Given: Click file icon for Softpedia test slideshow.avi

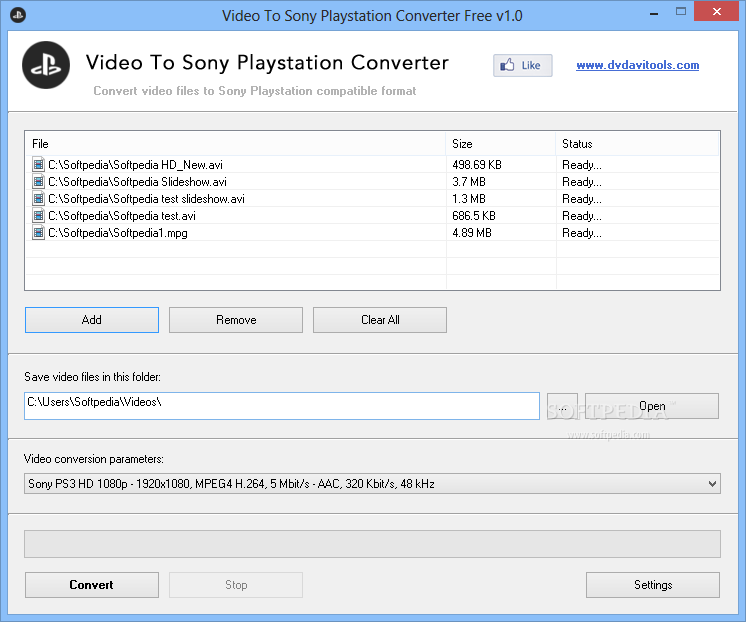Looking at the screenshot, I should (x=38, y=199).
